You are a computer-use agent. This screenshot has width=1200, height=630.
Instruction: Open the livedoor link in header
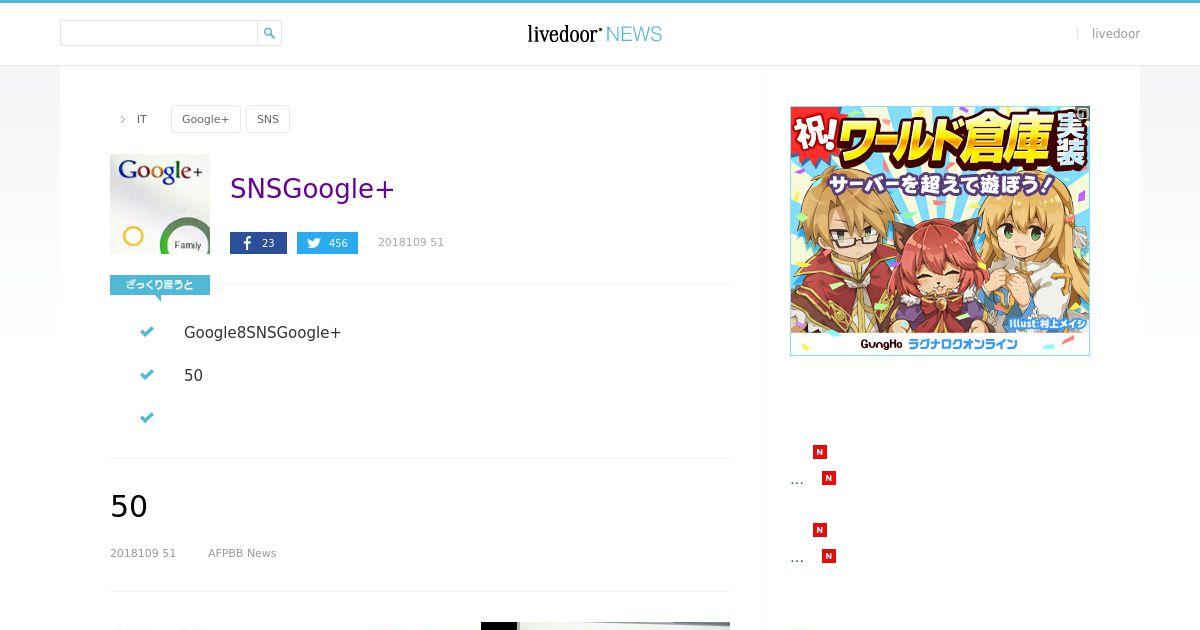click(1116, 34)
